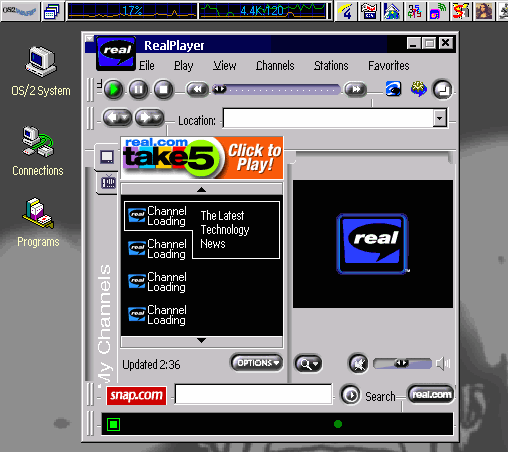
Task: Open the Connections desktop icon
Action: pyautogui.click(x=38, y=151)
